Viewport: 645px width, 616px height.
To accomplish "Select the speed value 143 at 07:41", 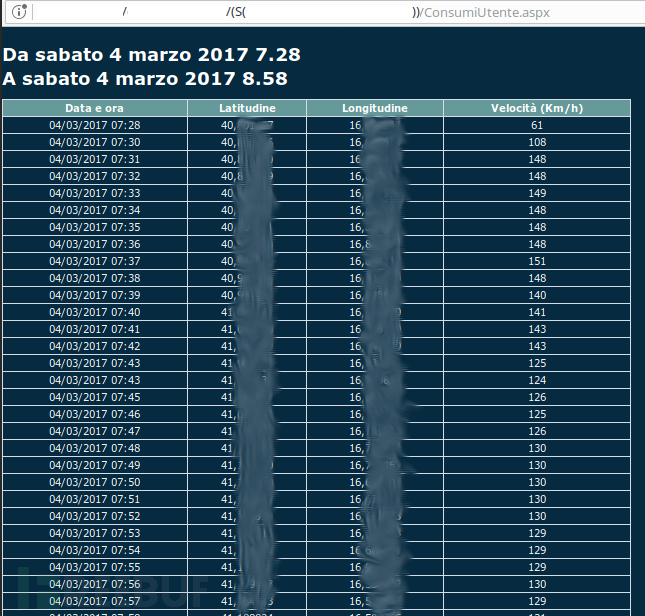I will [x=537, y=329].
